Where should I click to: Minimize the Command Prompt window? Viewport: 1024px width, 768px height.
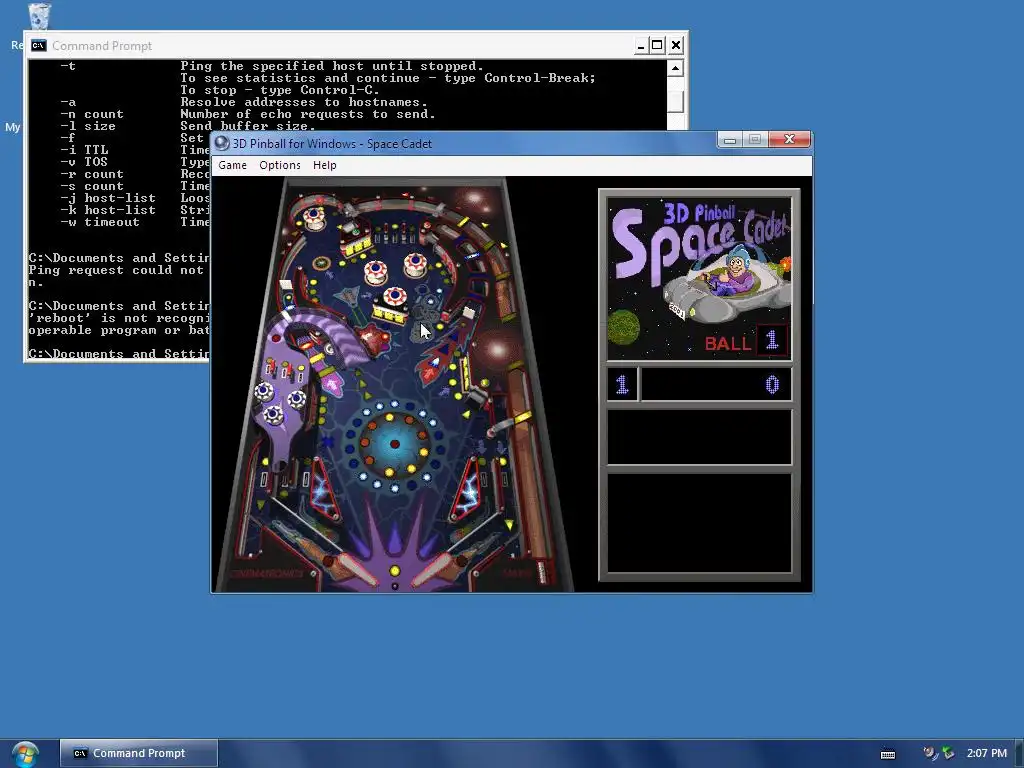(x=641, y=46)
